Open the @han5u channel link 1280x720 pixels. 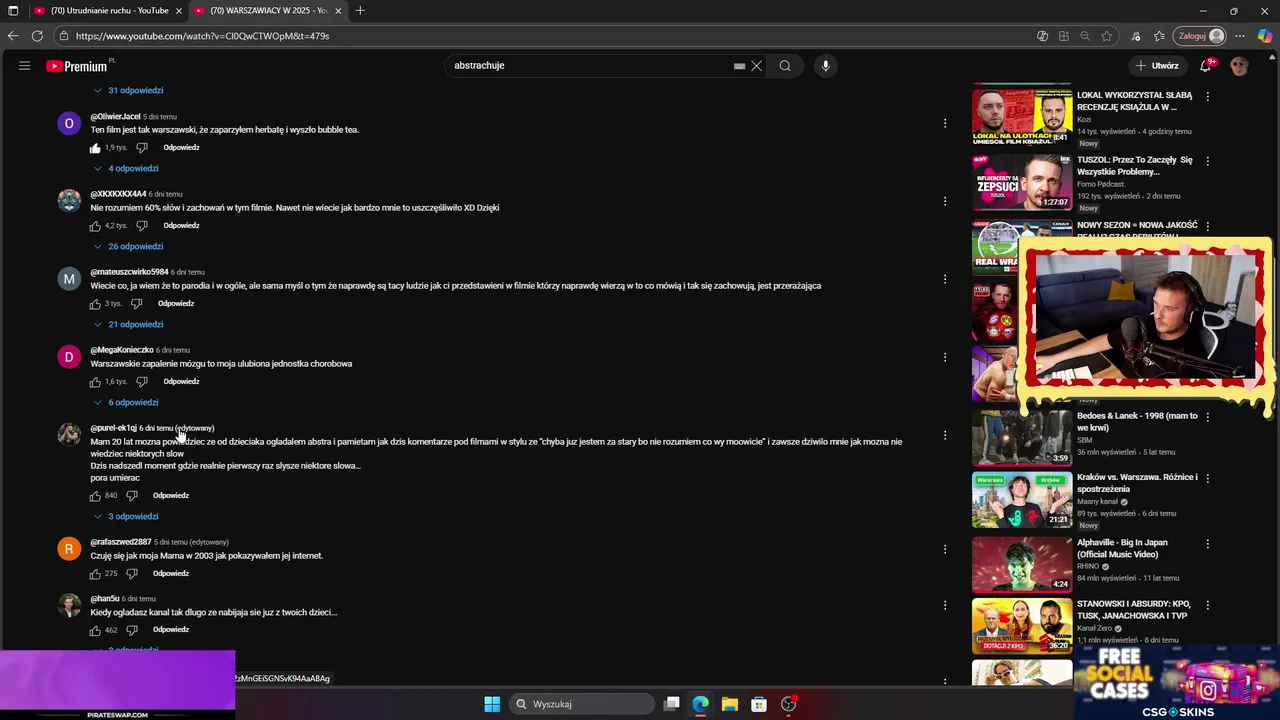[x=105, y=598]
